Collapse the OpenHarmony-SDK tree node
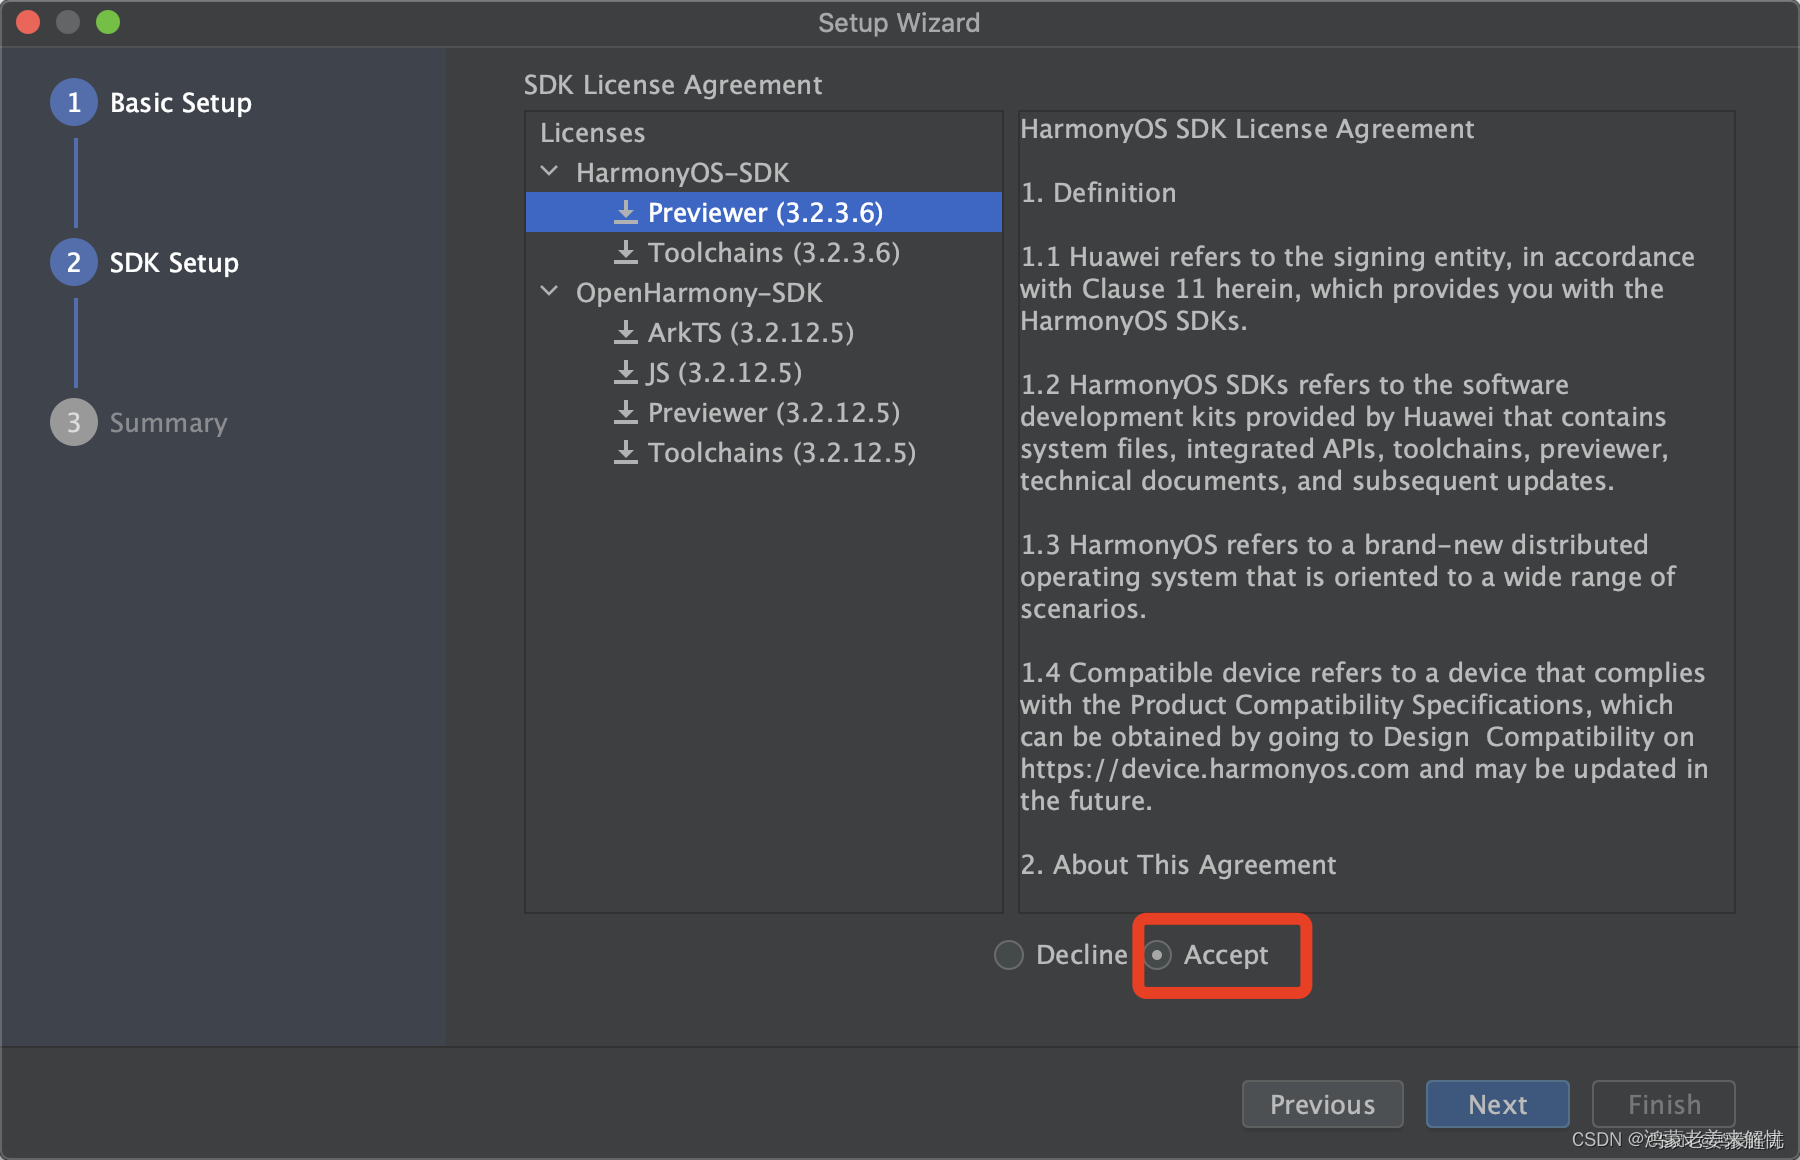The height and width of the screenshot is (1160, 1800). tap(549, 292)
